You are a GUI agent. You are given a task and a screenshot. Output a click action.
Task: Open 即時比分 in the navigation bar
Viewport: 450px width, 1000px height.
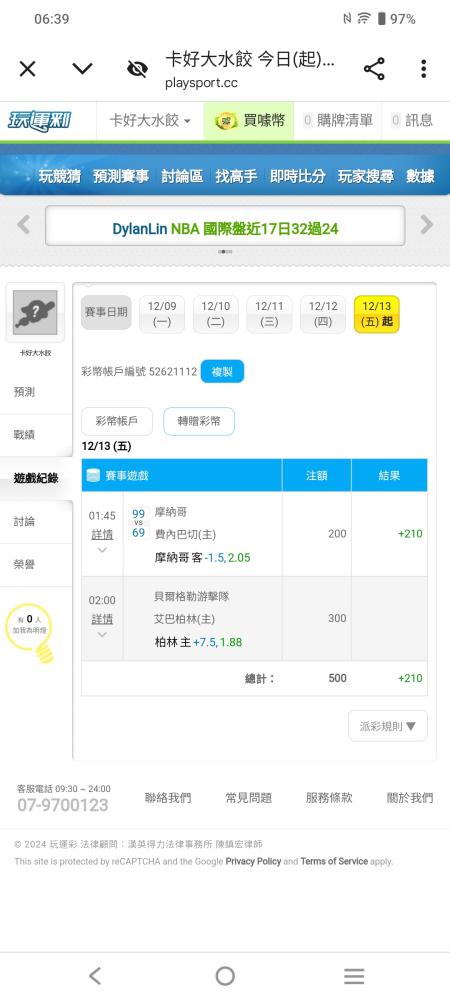tap(298, 176)
